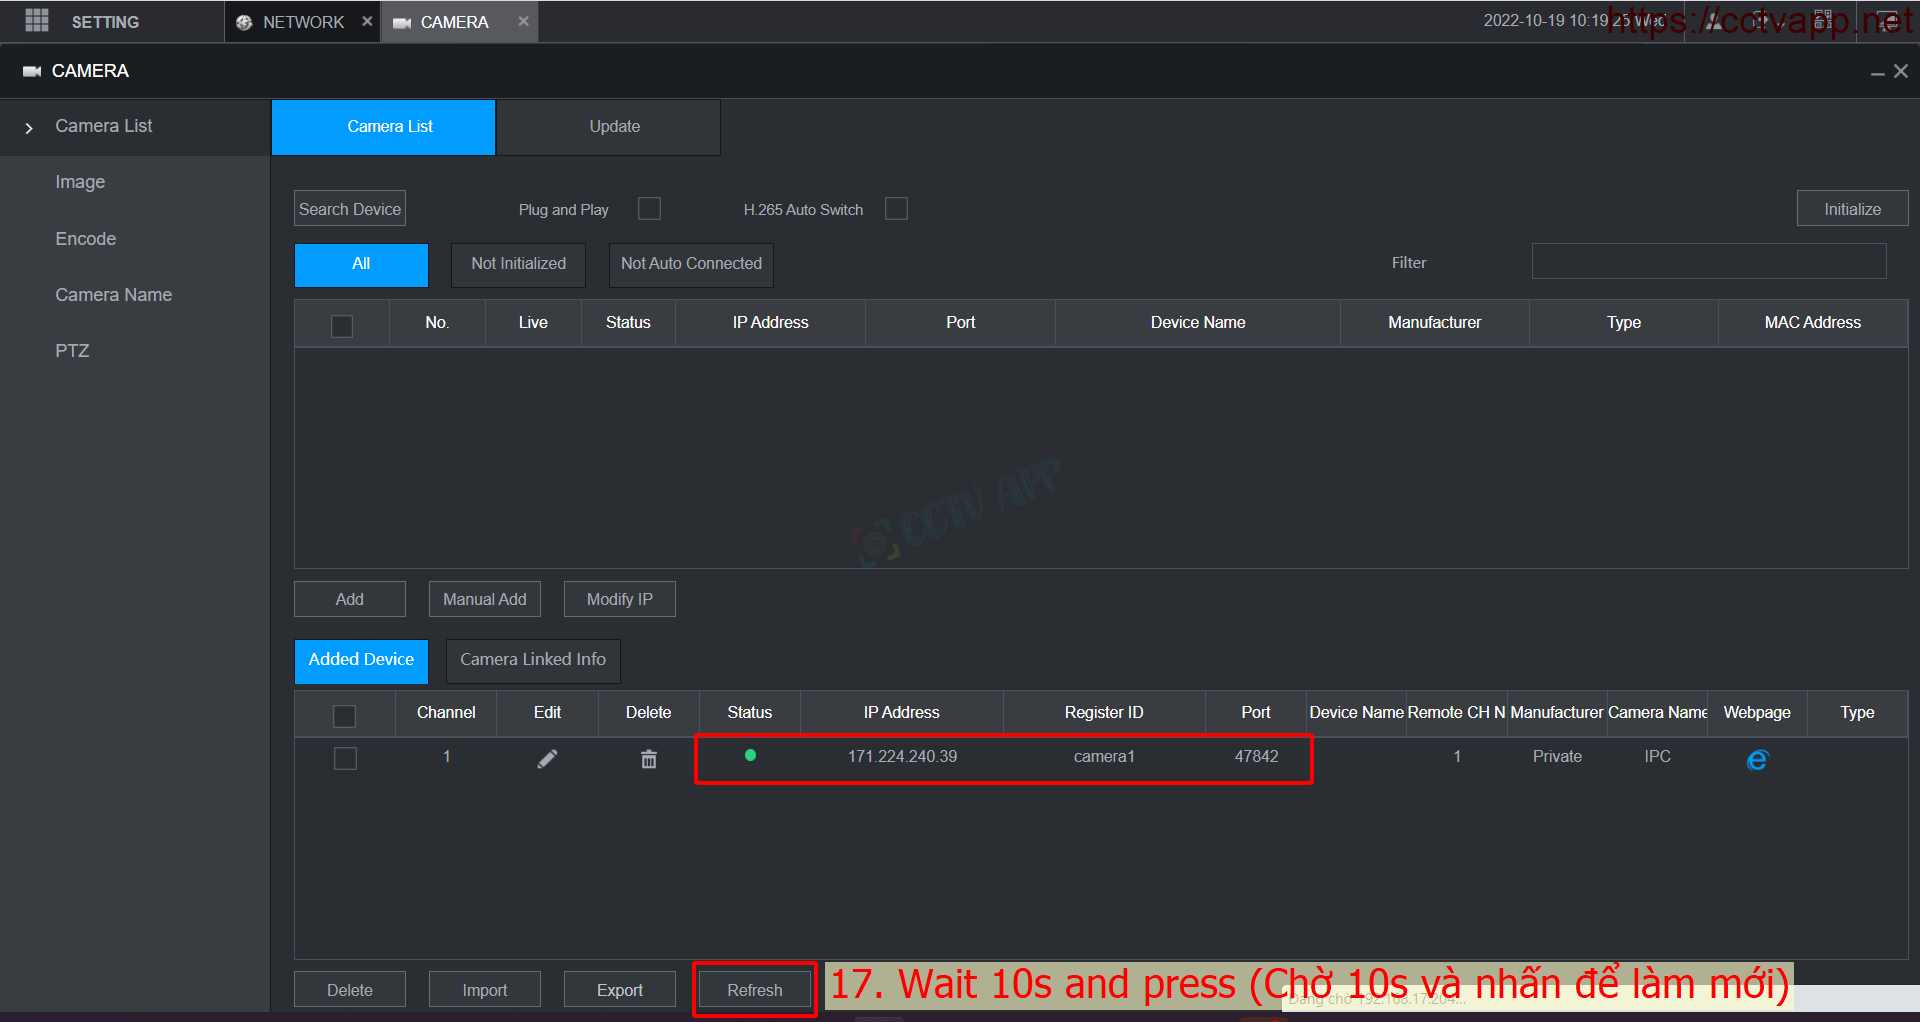Image resolution: width=1920 pixels, height=1022 pixels.
Task: Click the pencil Edit icon for channel 1
Action: 547,759
